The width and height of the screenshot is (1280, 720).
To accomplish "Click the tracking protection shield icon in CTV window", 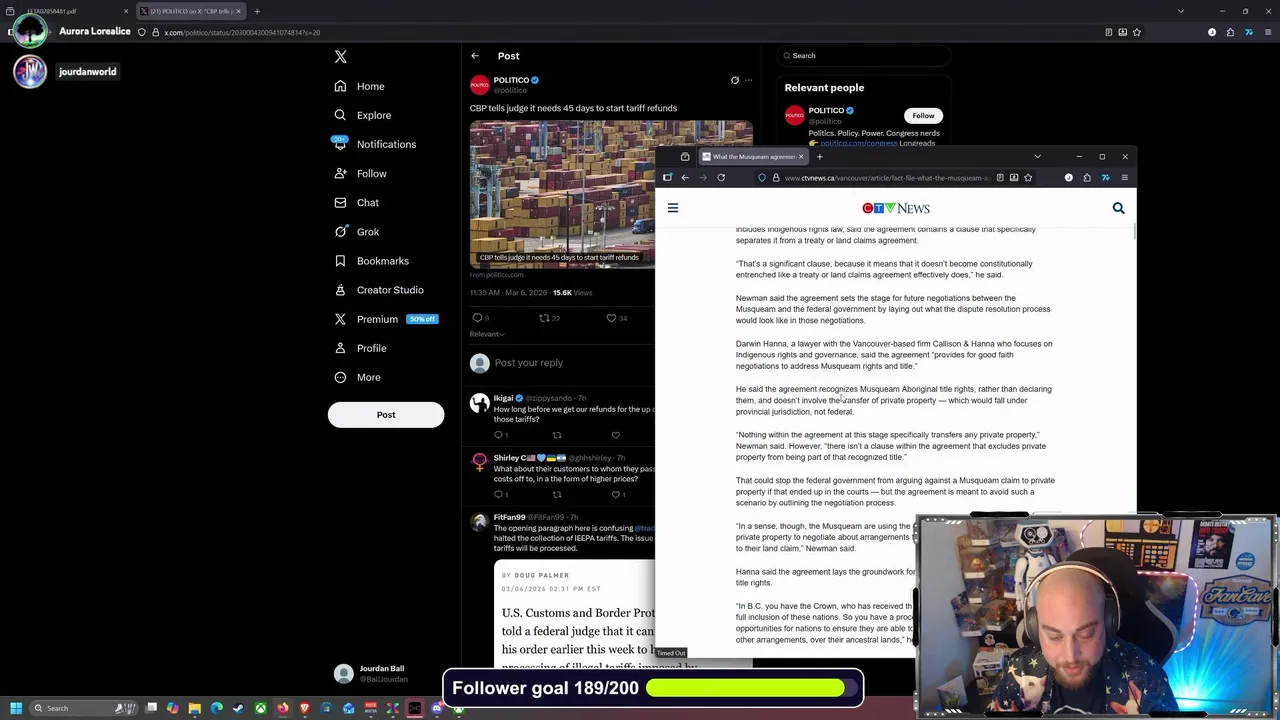I will click(762, 178).
